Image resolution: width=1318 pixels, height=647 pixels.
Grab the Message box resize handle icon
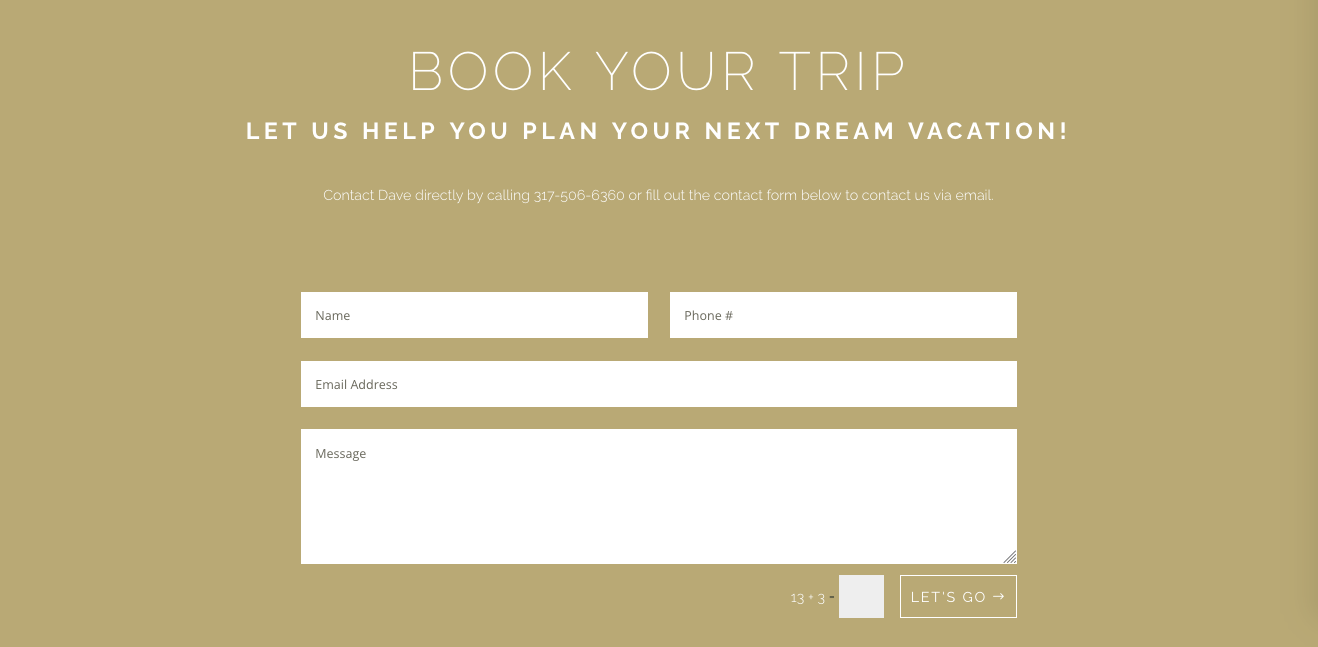(x=1010, y=557)
